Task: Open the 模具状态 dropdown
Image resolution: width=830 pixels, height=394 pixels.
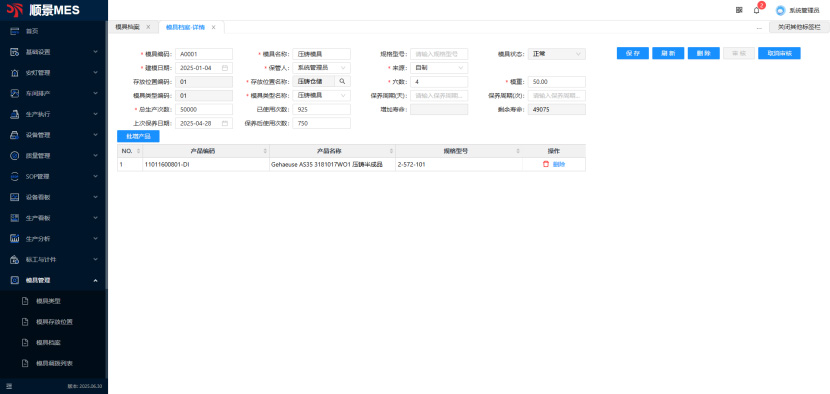Action: coord(556,54)
